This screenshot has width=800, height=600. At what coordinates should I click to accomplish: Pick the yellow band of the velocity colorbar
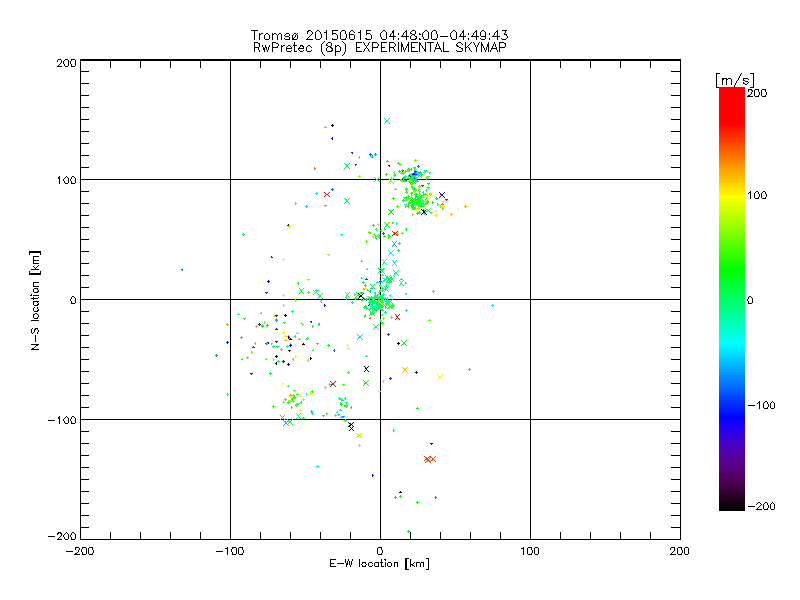(x=732, y=196)
